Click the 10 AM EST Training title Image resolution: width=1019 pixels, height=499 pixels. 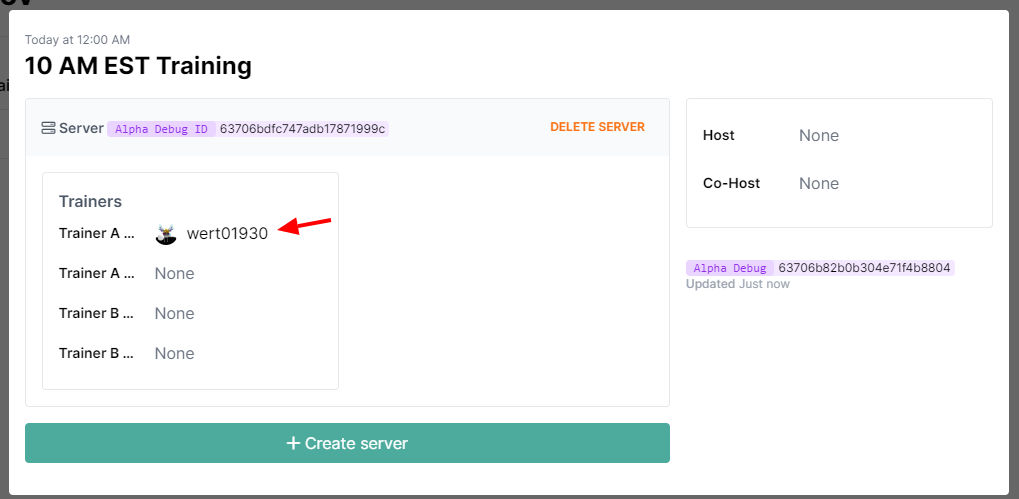[138, 67]
